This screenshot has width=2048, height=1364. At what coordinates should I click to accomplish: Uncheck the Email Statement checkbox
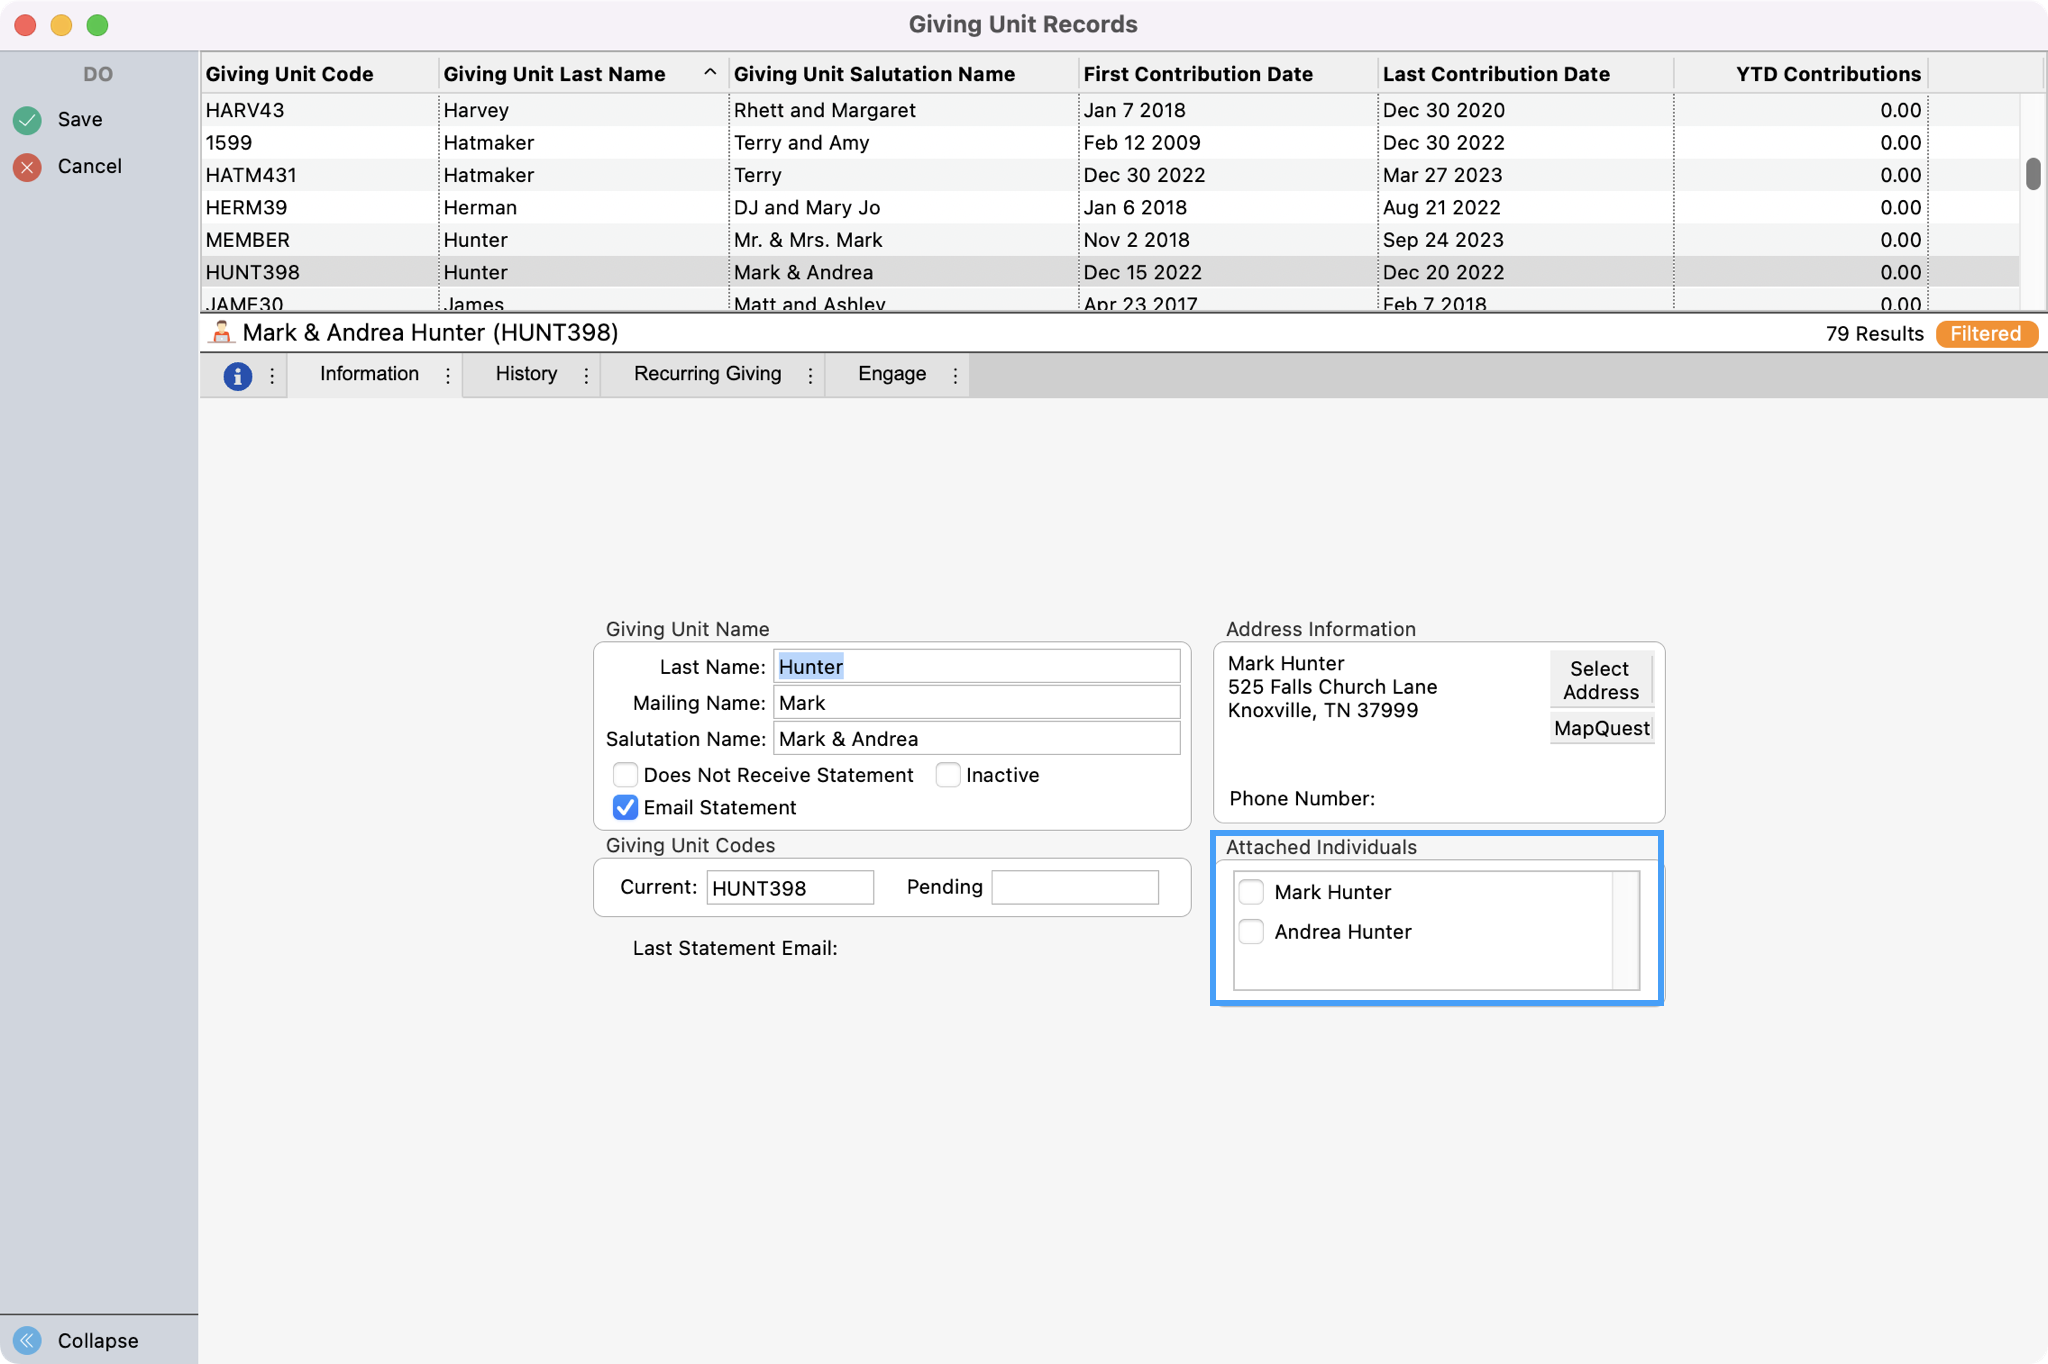(x=625, y=807)
